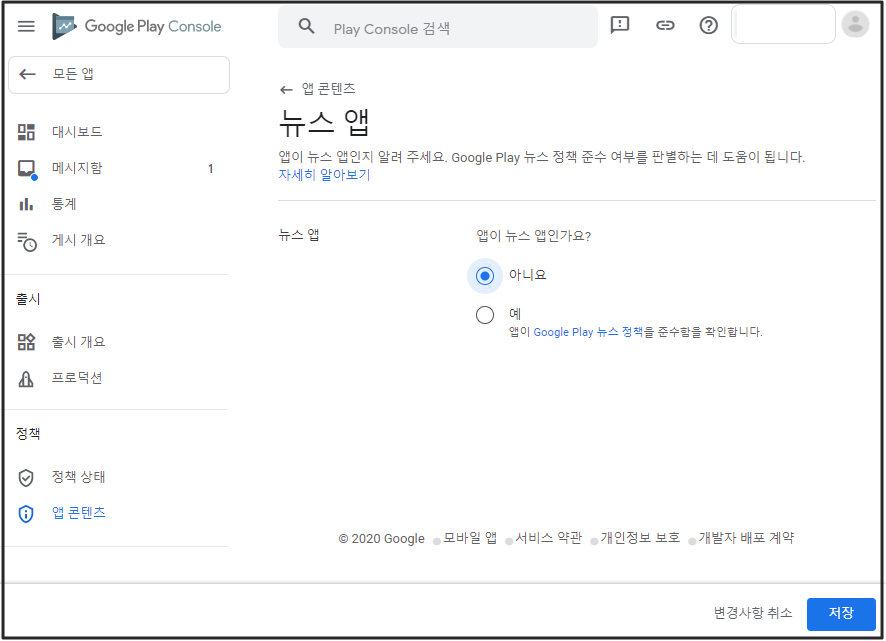Open the help question mark icon

pyautogui.click(x=709, y=26)
